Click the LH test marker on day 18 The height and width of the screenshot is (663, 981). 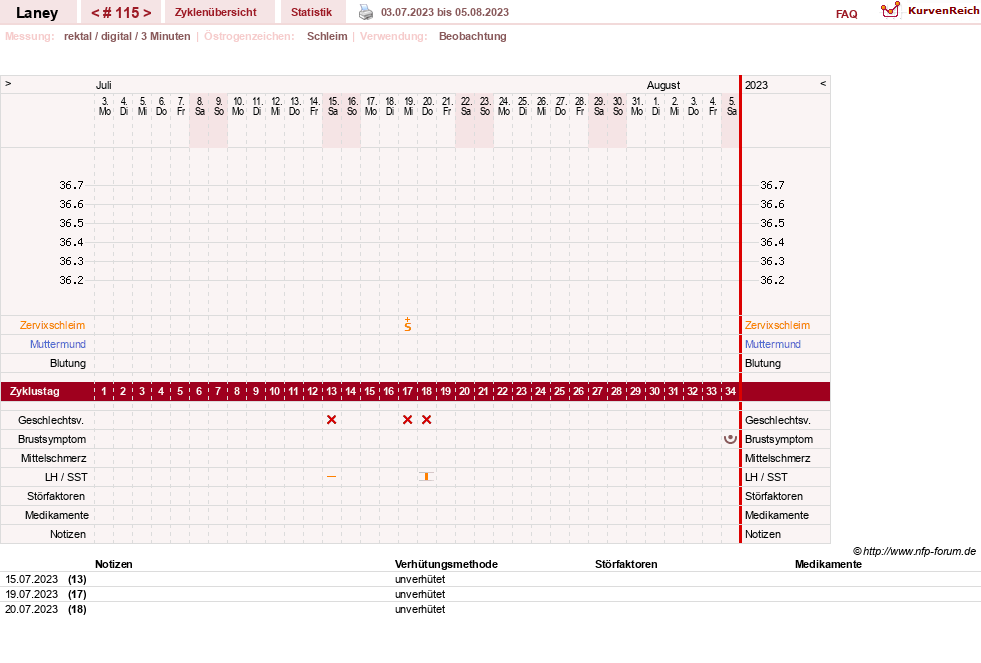click(x=427, y=477)
